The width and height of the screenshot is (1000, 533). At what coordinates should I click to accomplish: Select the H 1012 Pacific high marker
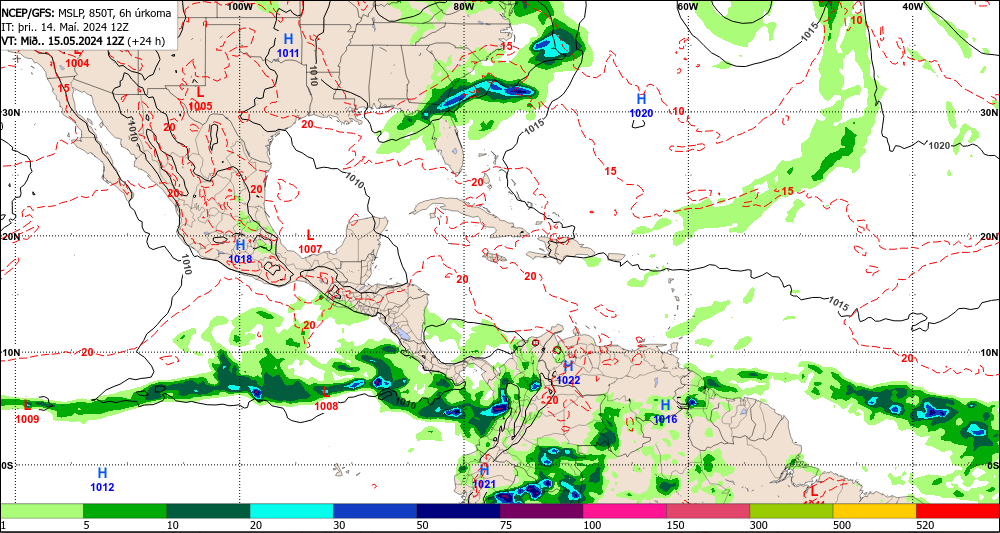click(x=102, y=480)
